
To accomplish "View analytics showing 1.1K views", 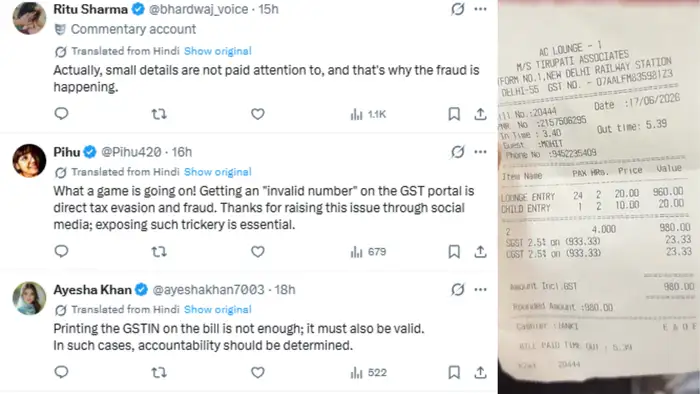I will tap(368, 114).
